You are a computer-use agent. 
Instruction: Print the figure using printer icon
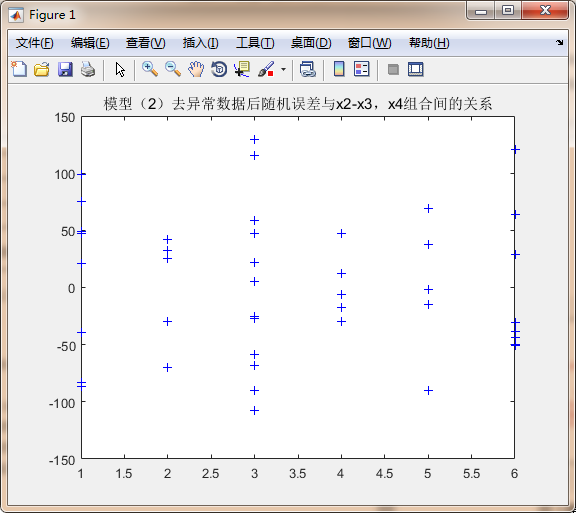[x=88, y=69]
